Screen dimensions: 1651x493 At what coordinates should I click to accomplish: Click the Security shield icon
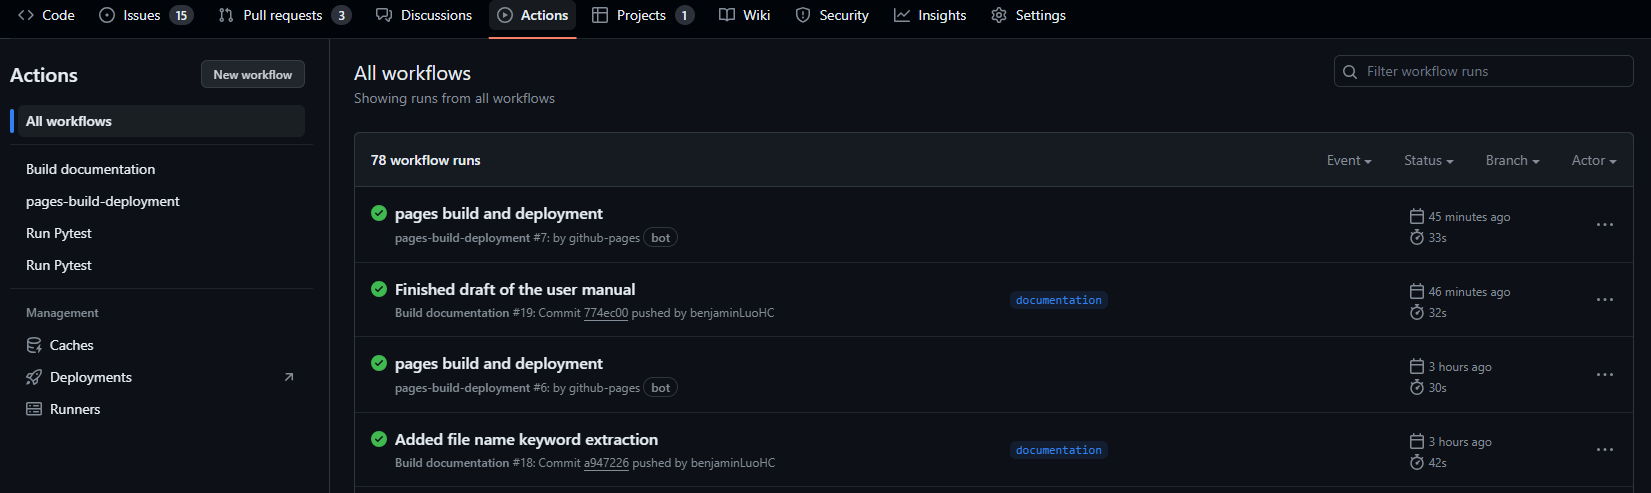pyautogui.click(x=803, y=15)
